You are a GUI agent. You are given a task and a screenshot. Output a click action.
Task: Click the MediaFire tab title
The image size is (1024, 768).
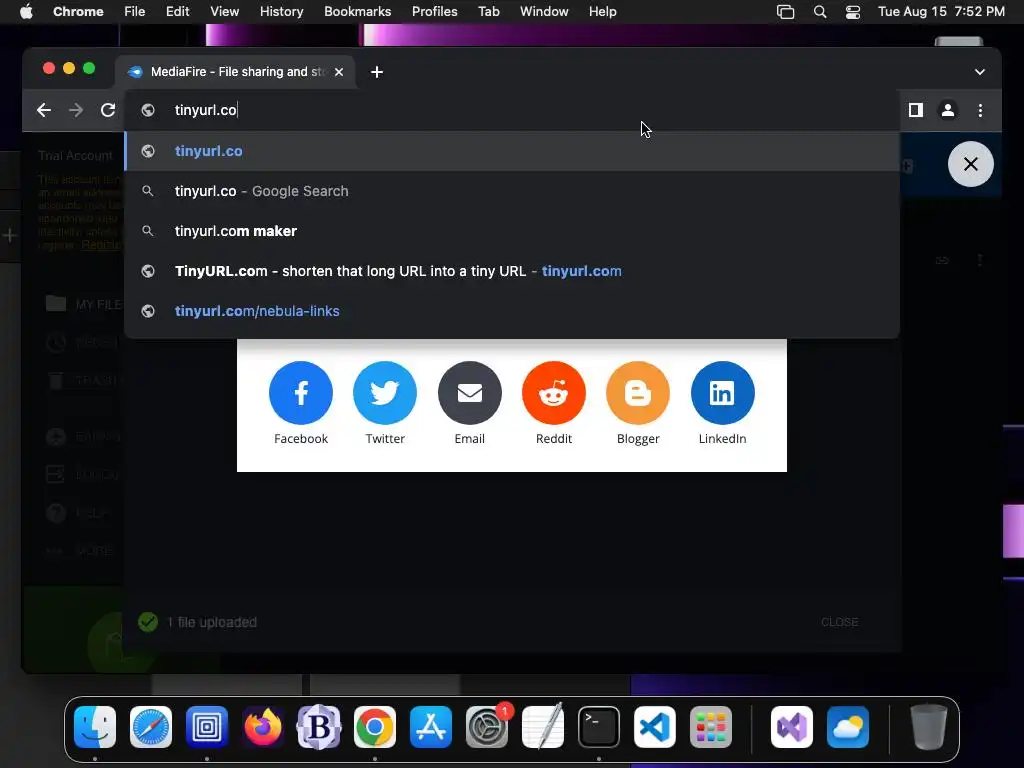point(238,72)
